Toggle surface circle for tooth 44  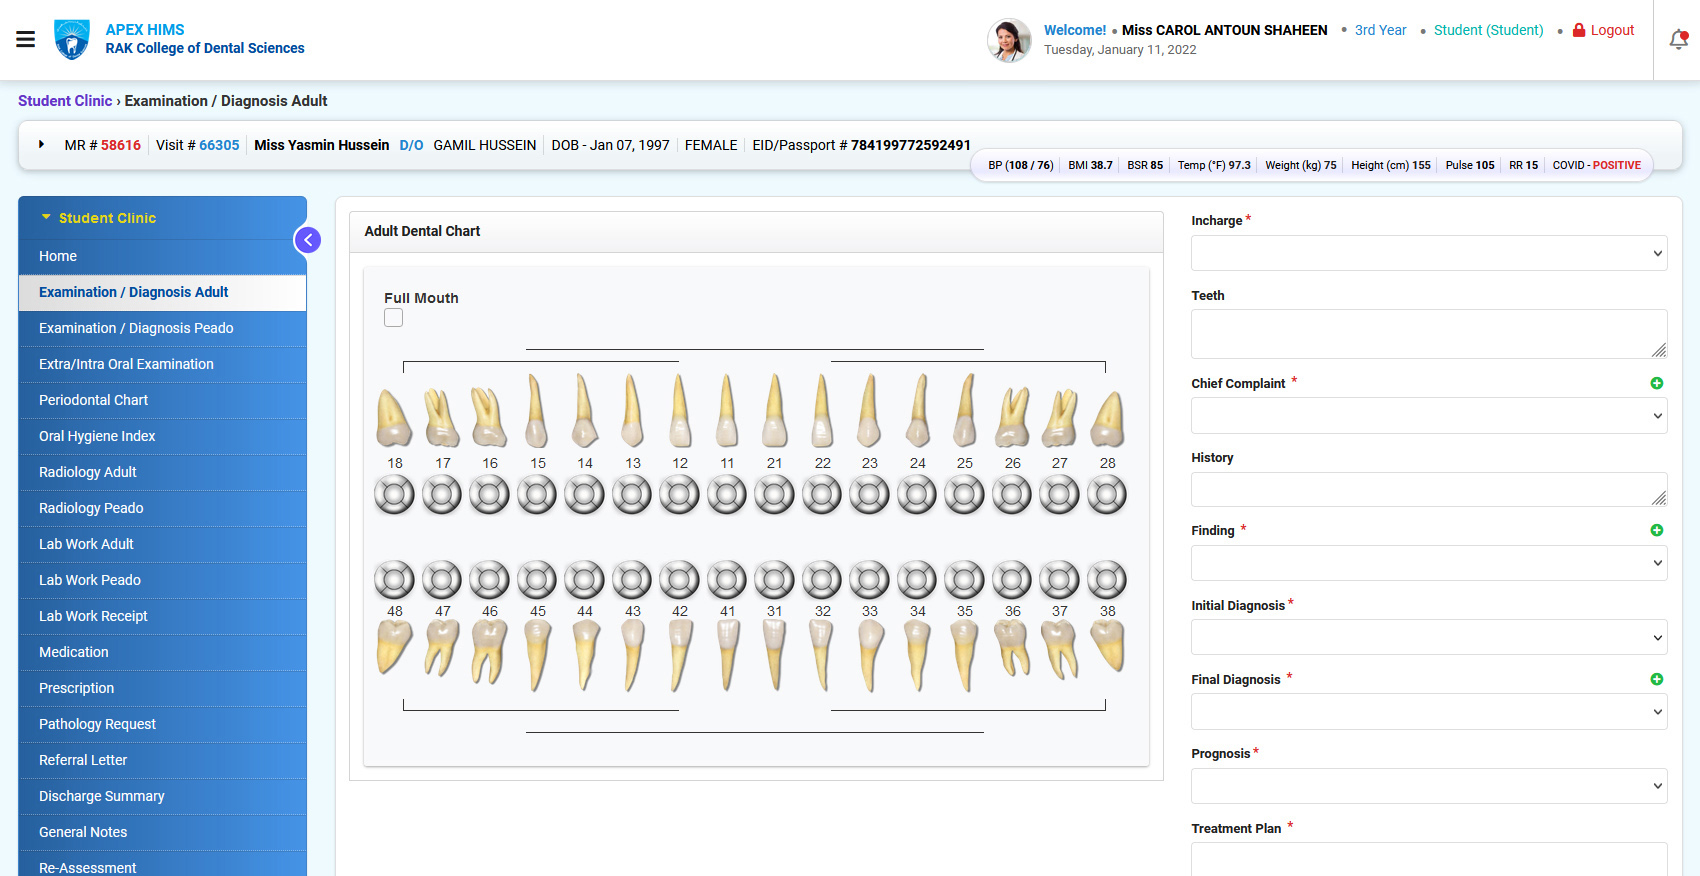coord(584,579)
